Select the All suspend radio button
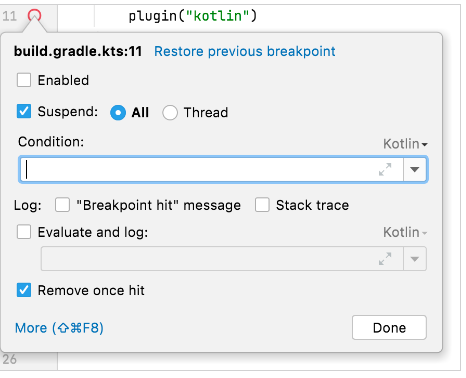The image size is (466, 378). tap(118, 112)
